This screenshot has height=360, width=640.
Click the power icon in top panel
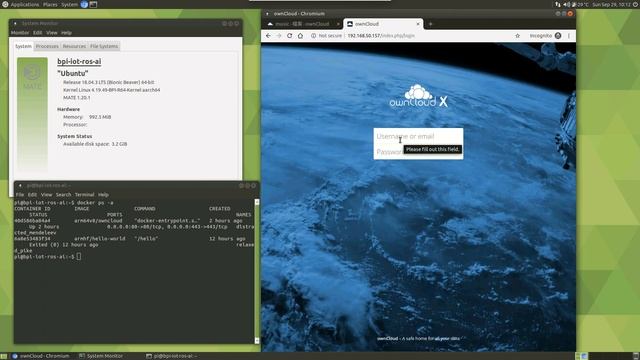(636, 4)
